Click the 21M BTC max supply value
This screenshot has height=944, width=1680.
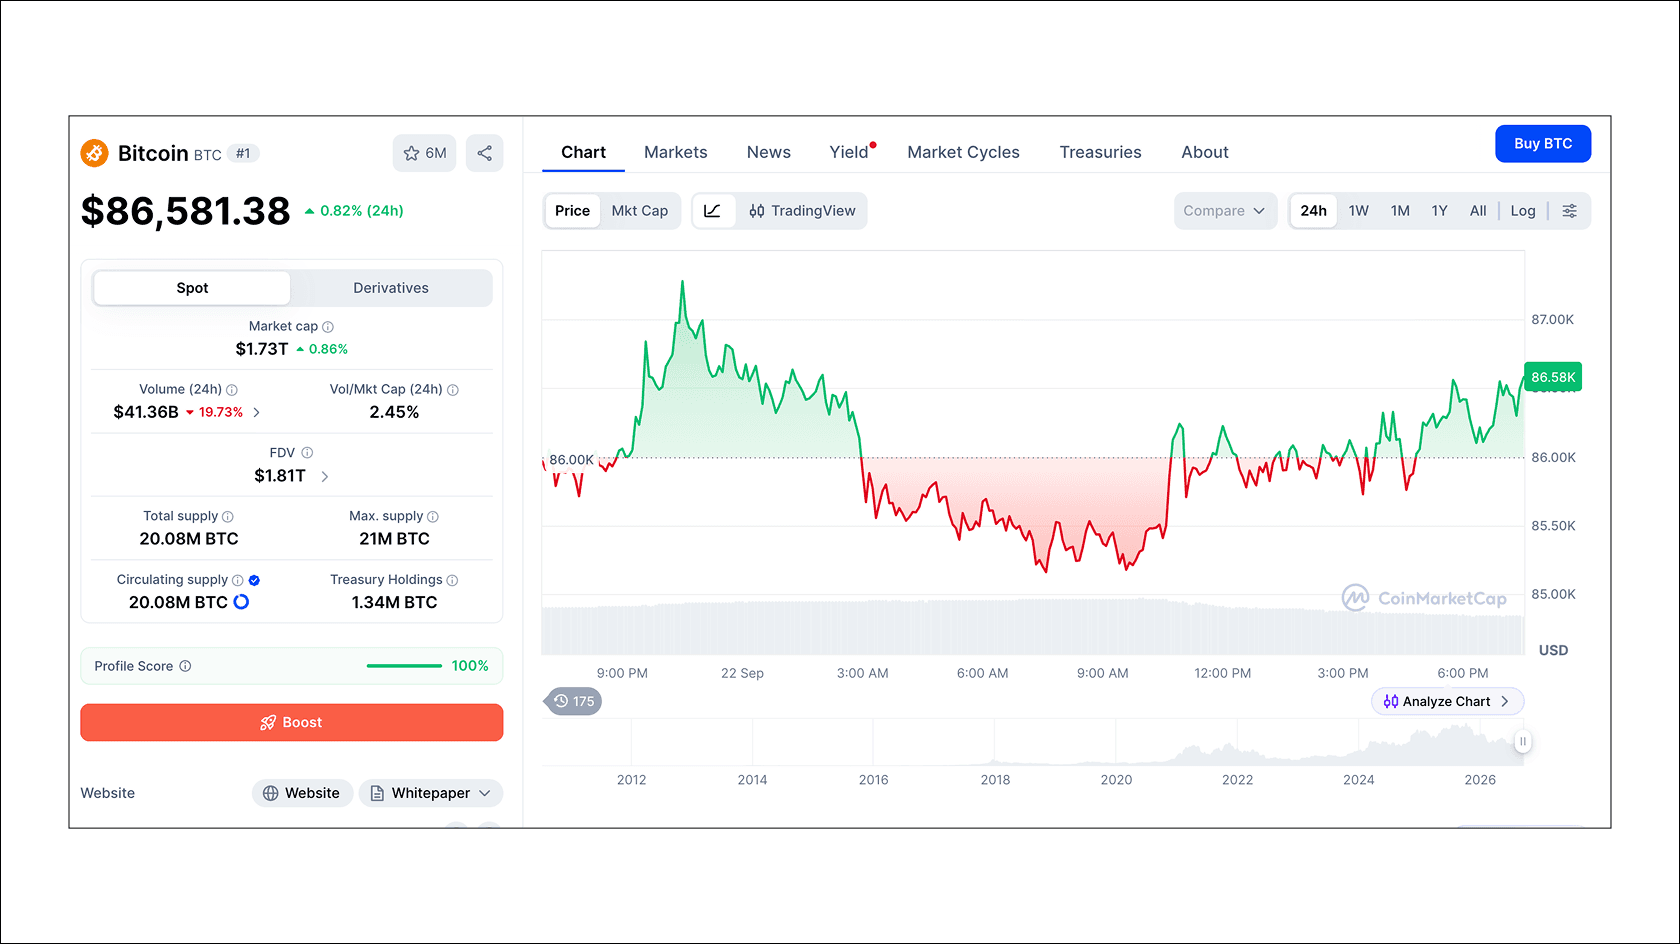(x=394, y=539)
